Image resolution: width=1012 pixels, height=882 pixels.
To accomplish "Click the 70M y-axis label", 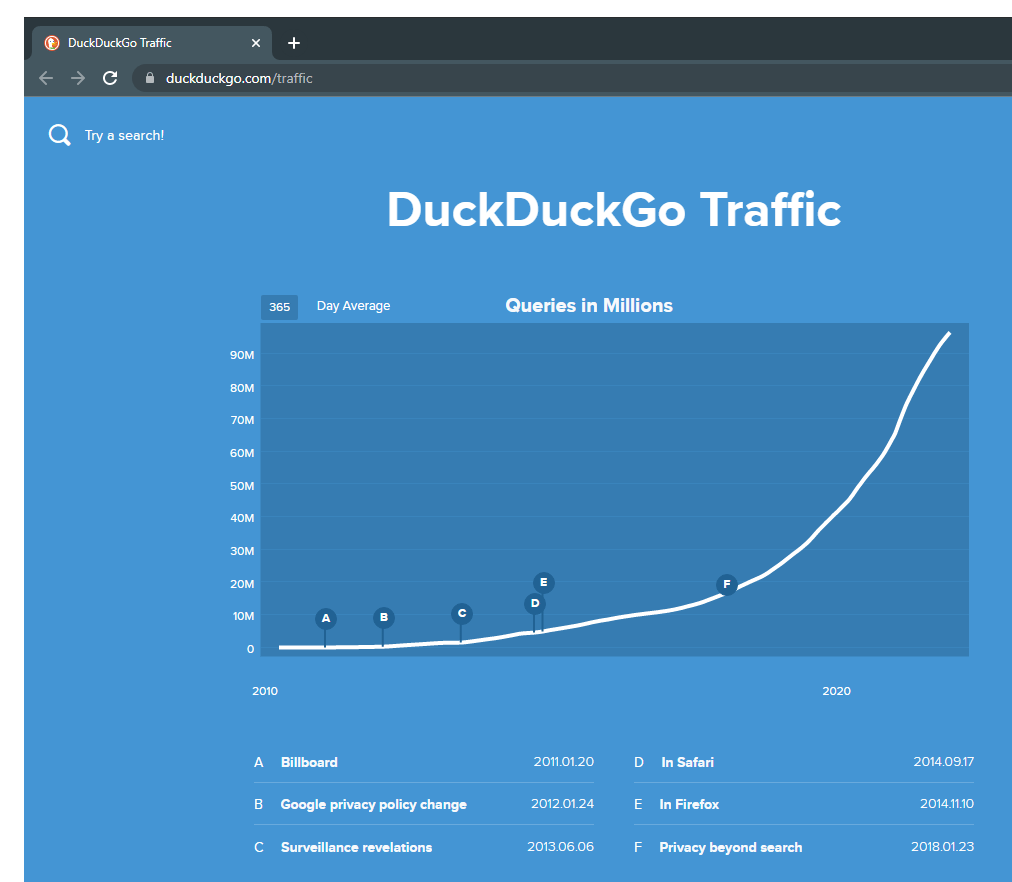I will [x=242, y=420].
